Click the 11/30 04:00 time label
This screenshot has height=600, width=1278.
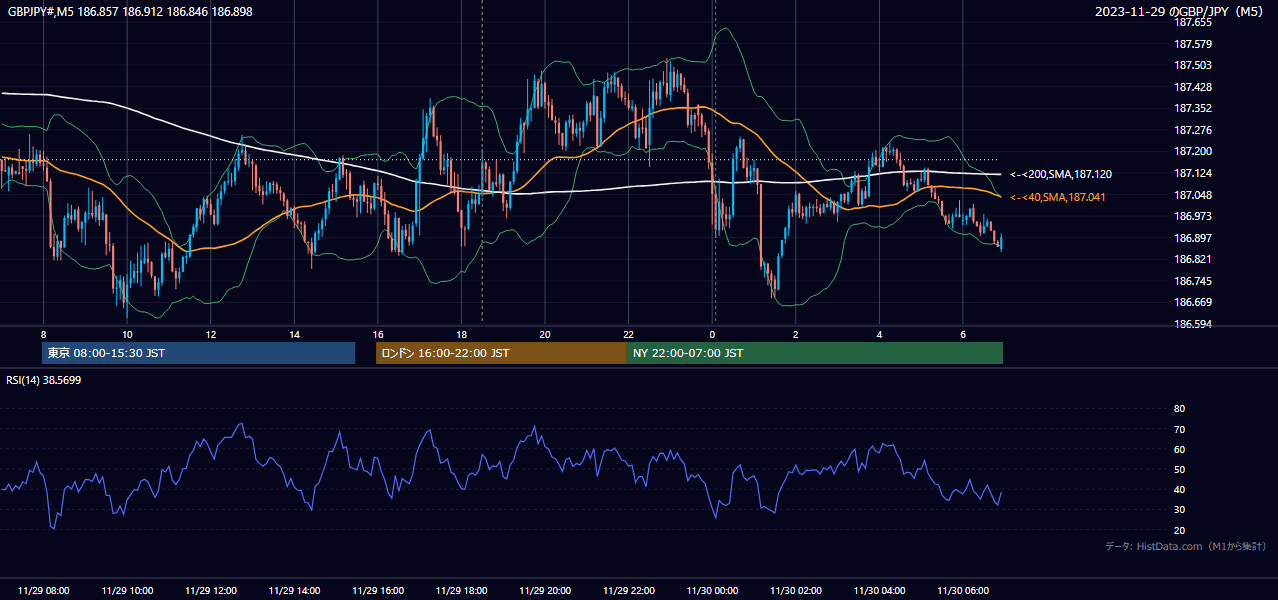click(x=880, y=591)
